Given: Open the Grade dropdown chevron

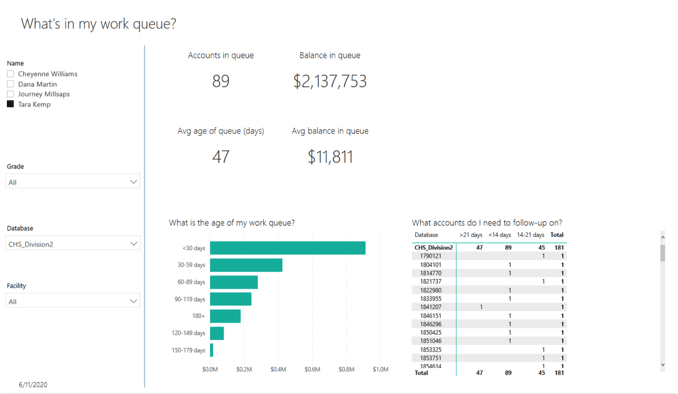Looking at the screenshot, I should 133,182.
